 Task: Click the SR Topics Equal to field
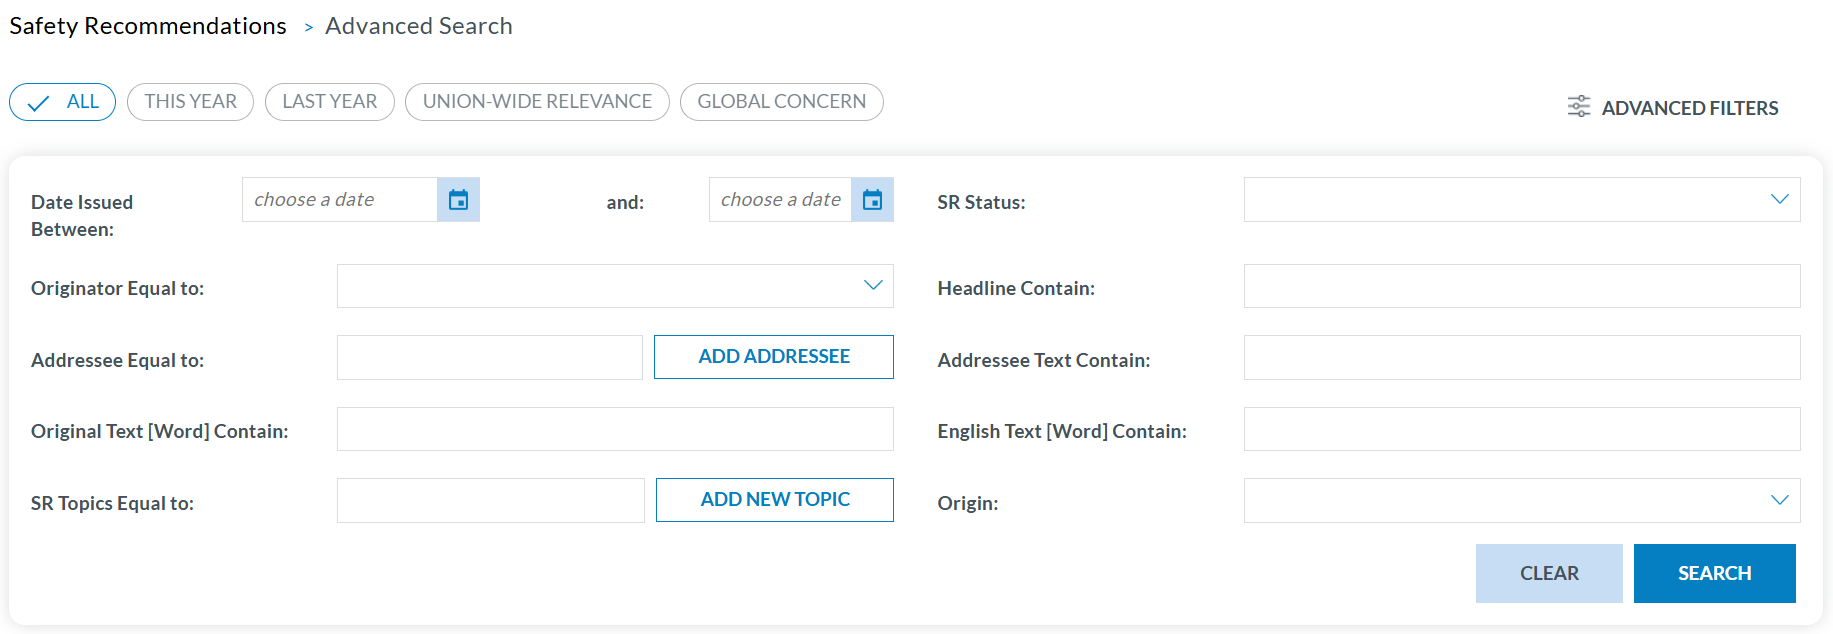[x=490, y=501]
